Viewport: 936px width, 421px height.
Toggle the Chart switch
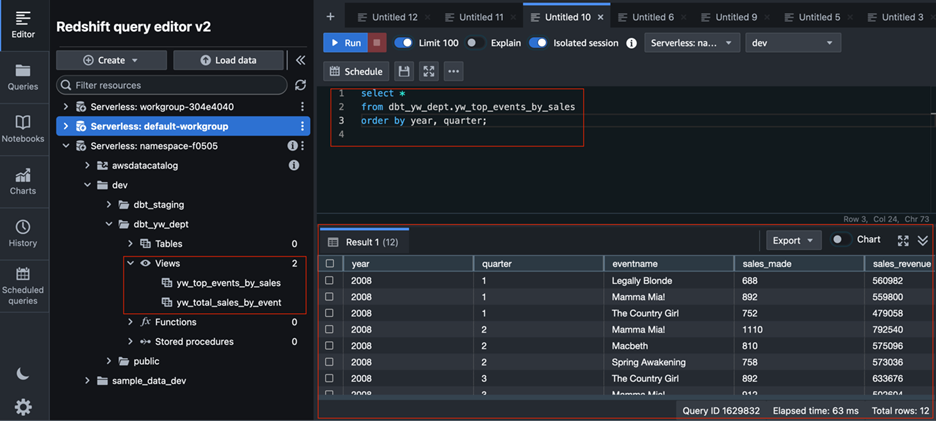pyautogui.click(x=840, y=239)
